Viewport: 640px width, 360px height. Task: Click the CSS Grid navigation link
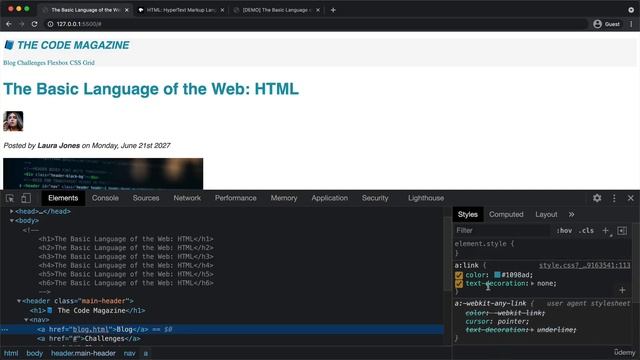coord(82,63)
